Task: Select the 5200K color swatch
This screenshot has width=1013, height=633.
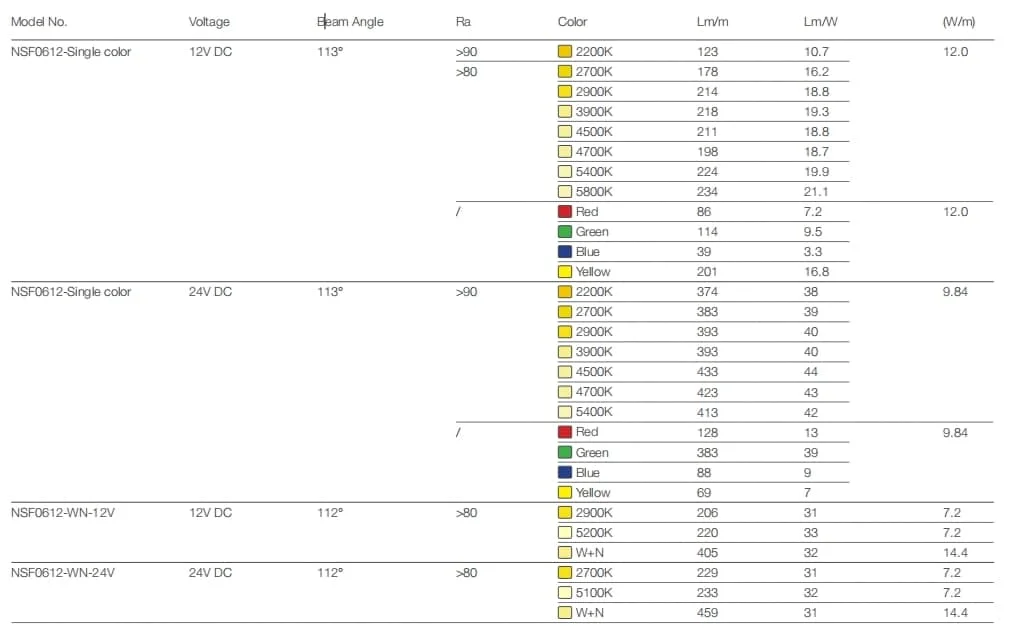Action: pos(565,533)
